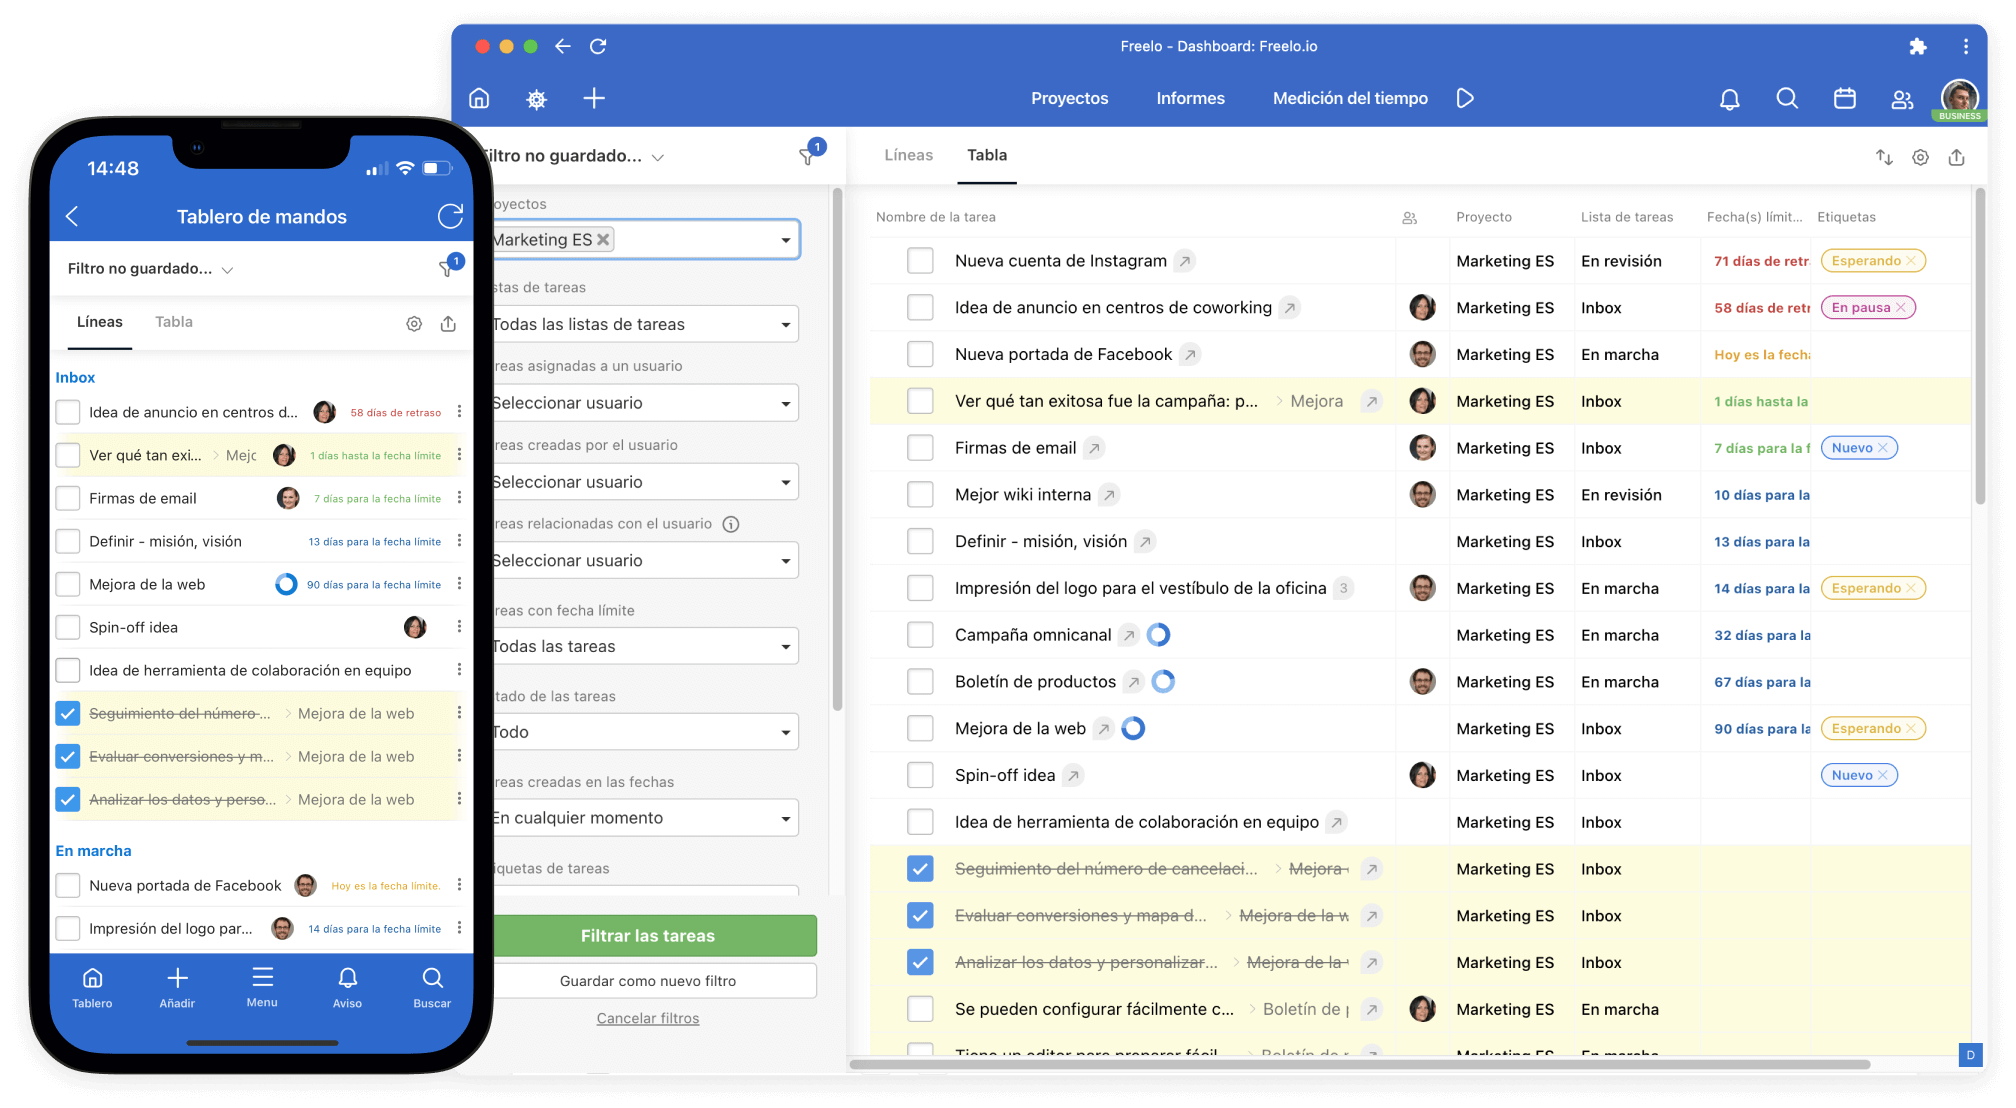Open the settings gear in desktop header
Viewport: 2016px width, 1108px height.
coord(537,98)
